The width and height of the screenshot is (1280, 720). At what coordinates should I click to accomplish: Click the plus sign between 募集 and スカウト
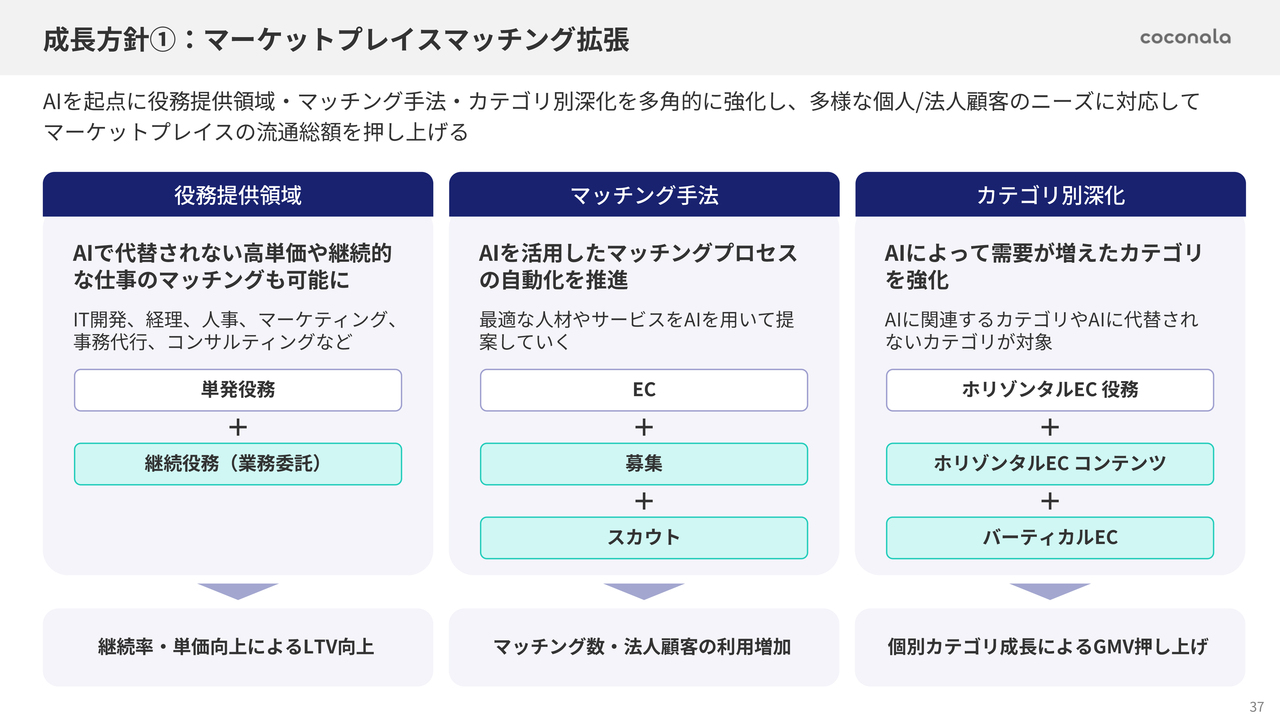point(644,501)
